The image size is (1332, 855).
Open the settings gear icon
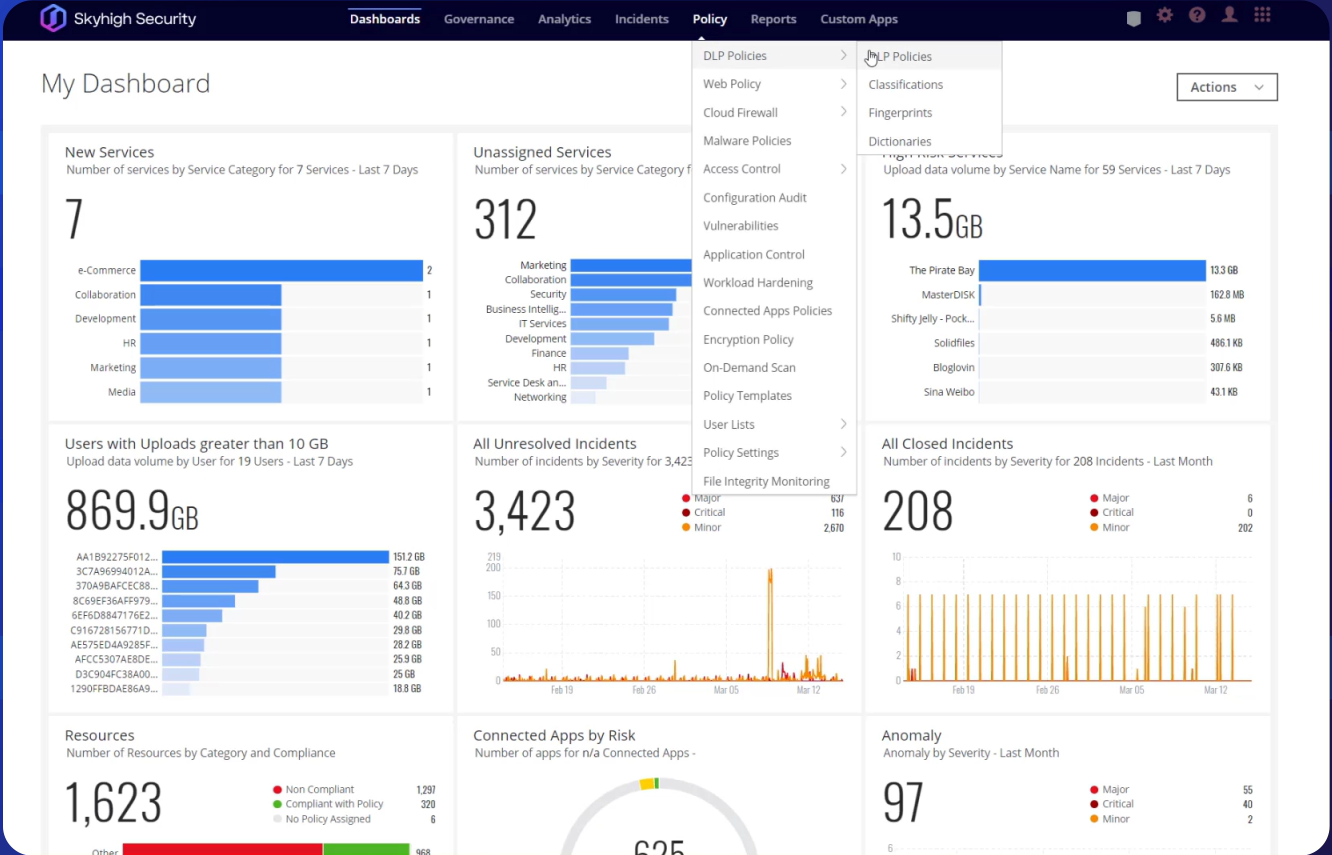tap(1164, 16)
